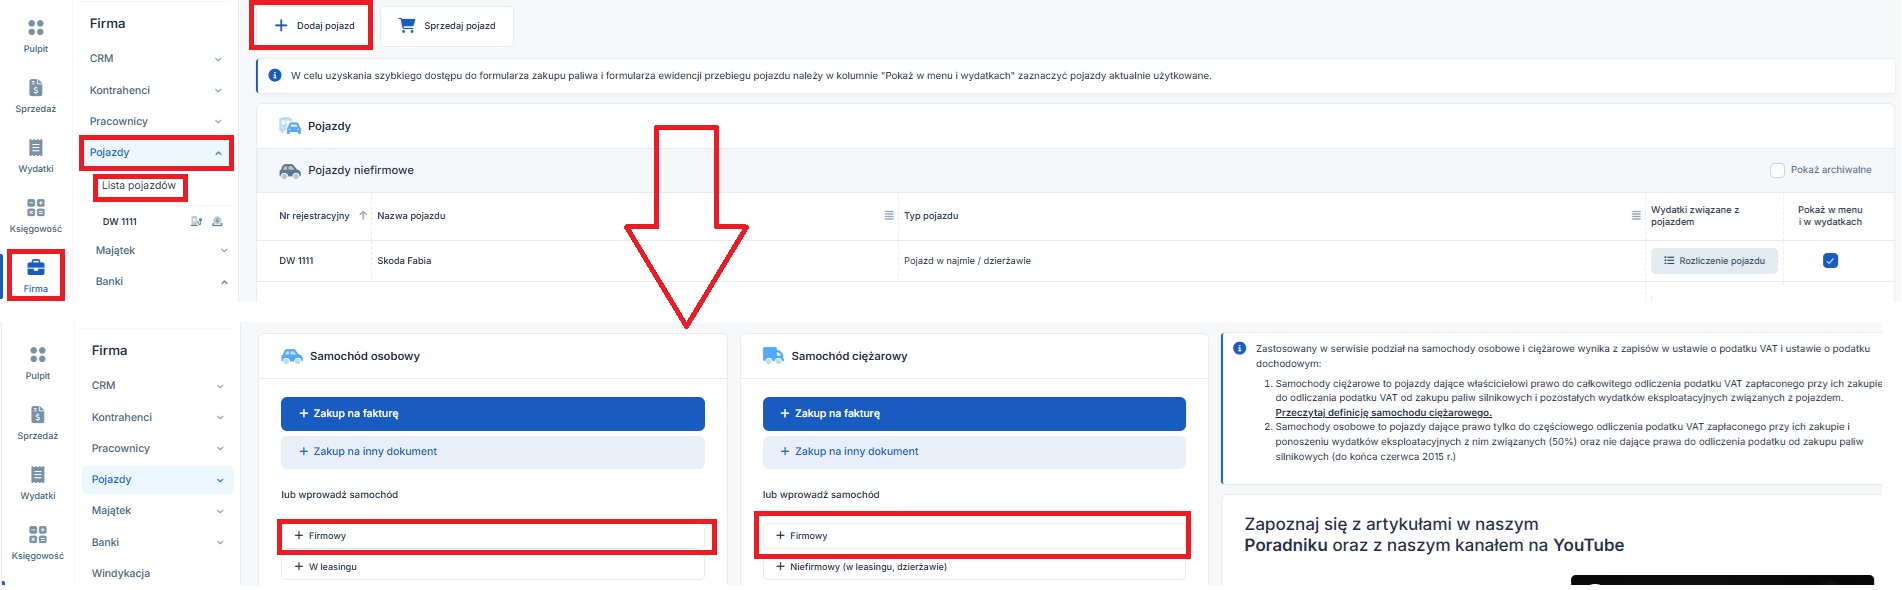Open Windykacja in the Firma menu
This screenshot has height=590, width=1902.
[x=121, y=573]
